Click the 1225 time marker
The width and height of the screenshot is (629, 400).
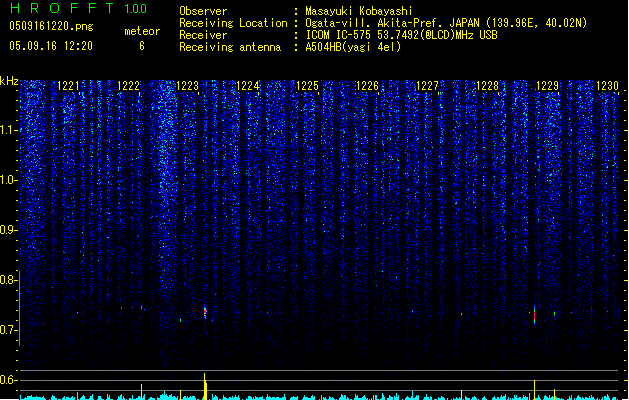point(307,86)
